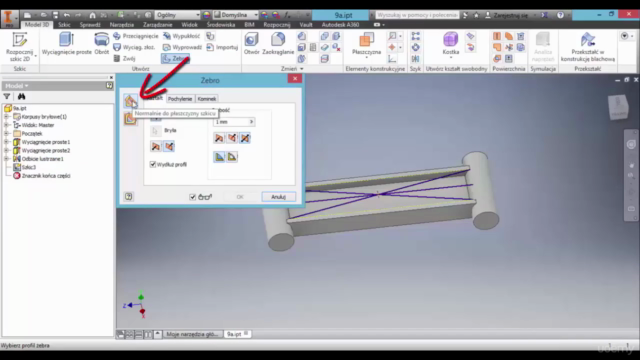Switch to the Pochylenie tab in Żebro dialog
This screenshot has height=360, width=640.
[x=180, y=99]
